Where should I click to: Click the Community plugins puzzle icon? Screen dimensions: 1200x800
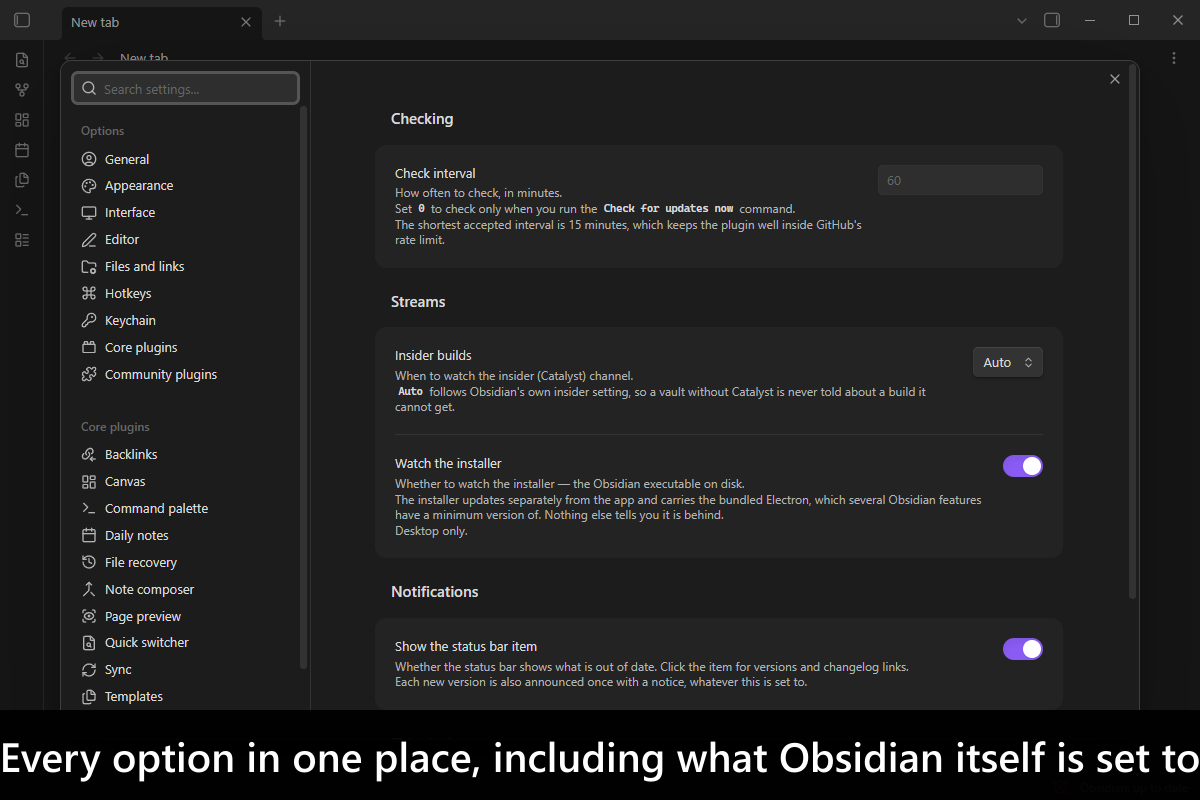tap(88, 375)
